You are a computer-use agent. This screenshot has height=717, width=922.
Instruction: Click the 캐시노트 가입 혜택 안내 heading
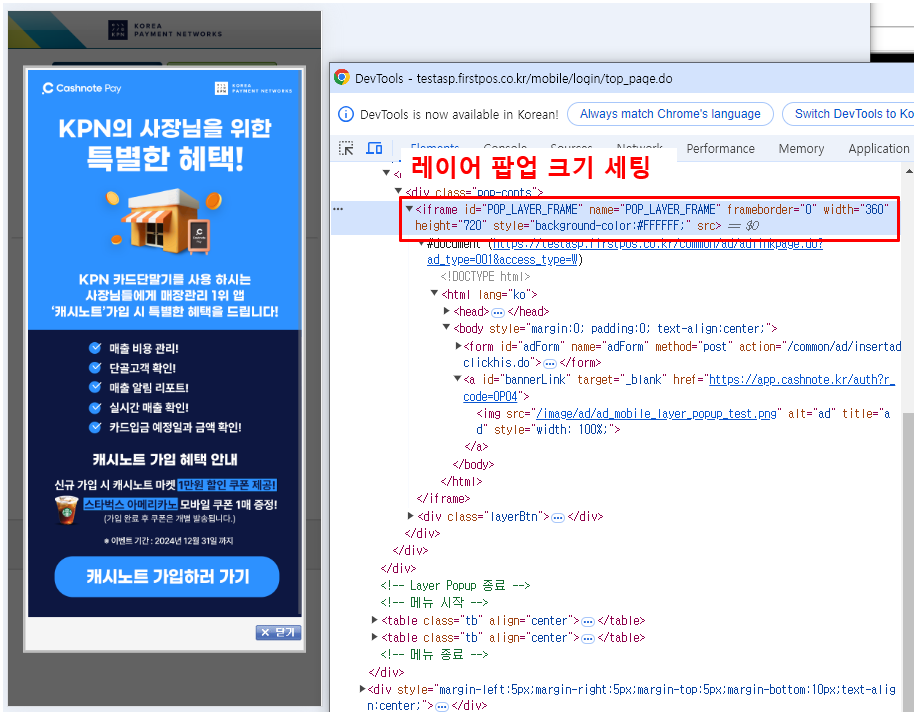click(x=165, y=459)
